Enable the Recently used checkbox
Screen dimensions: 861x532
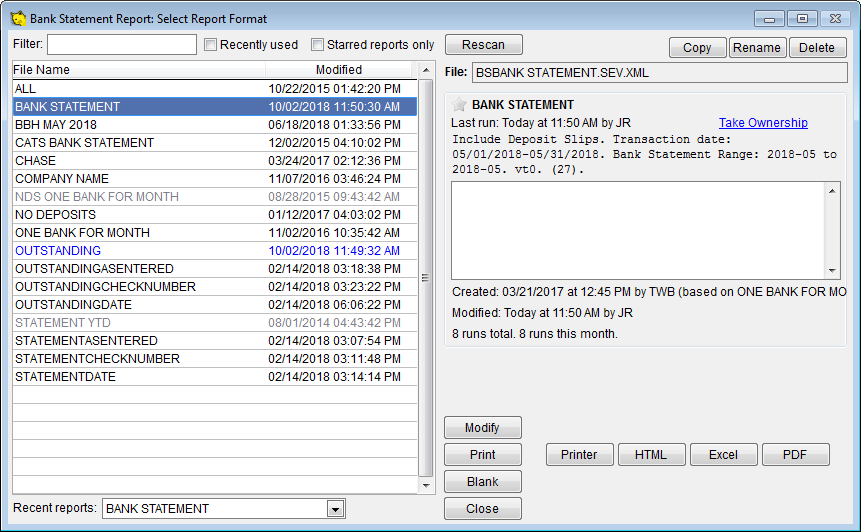210,44
